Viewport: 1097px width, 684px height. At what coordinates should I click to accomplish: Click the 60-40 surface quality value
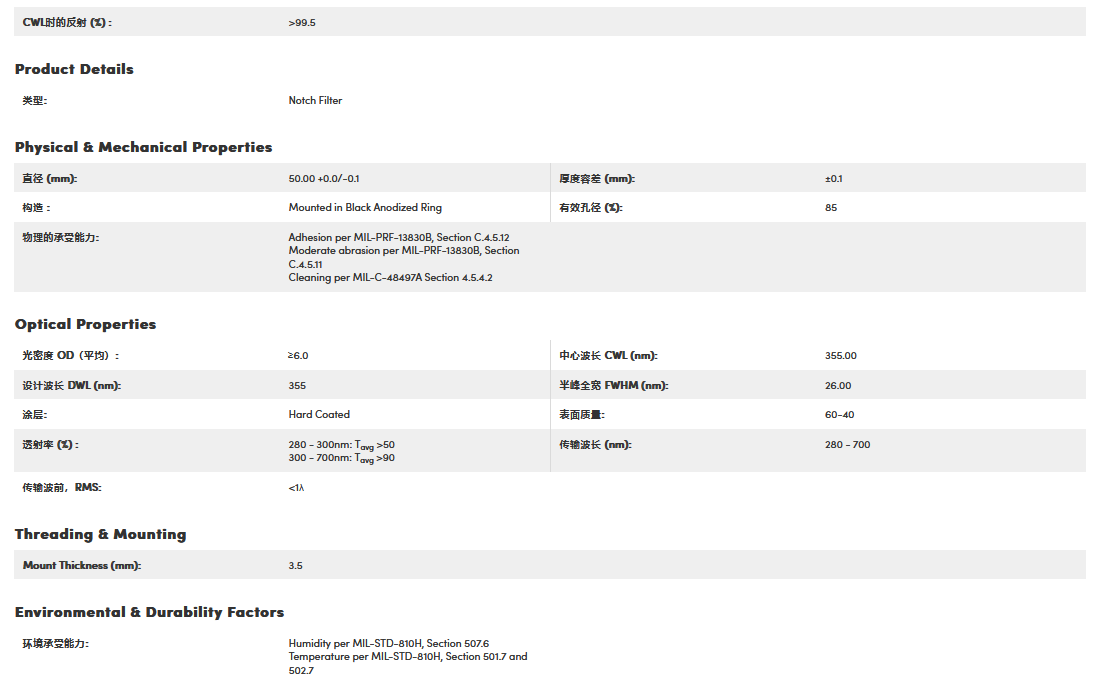(x=839, y=414)
